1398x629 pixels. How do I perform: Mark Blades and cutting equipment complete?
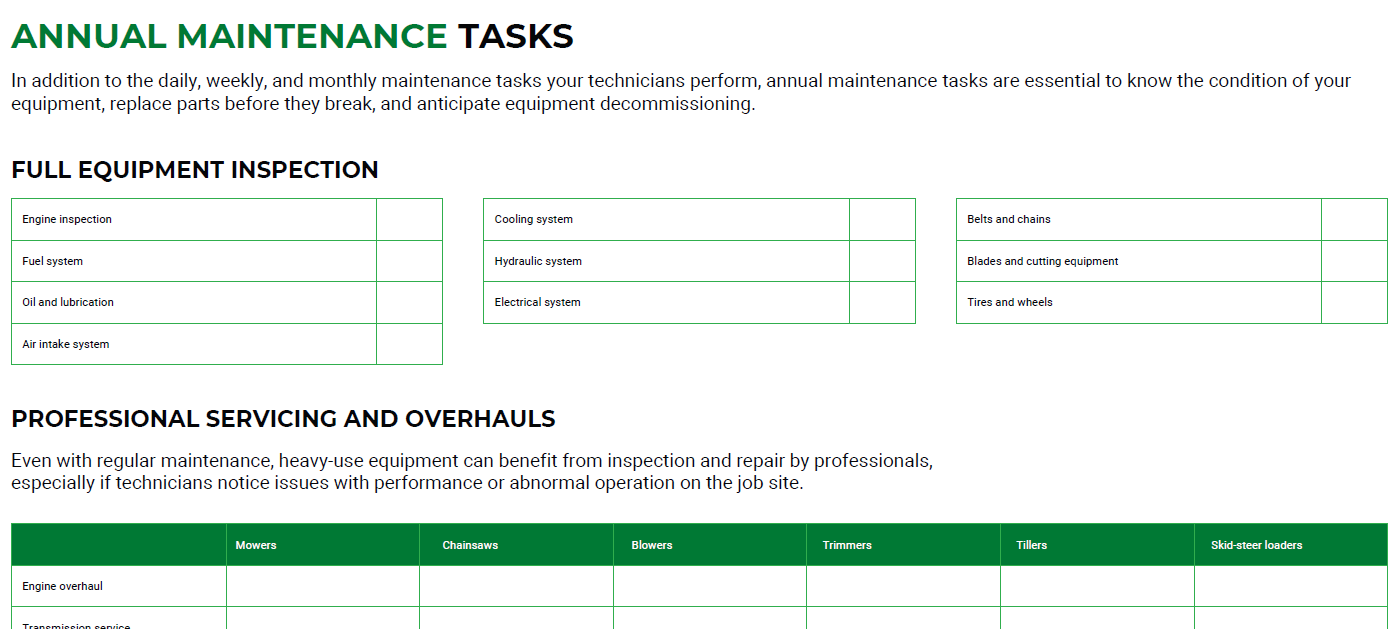pos(1355,260)
